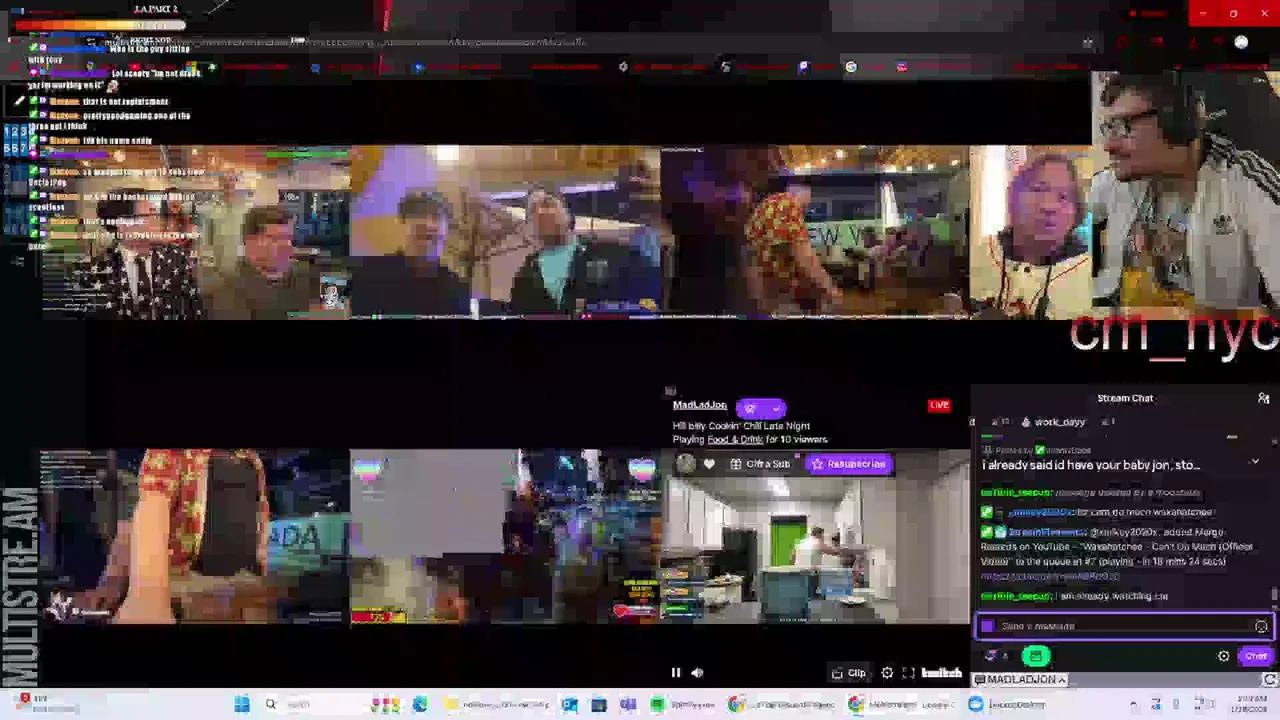Open the MadLadJon channel name link
The width and height of the screenshot is (1280, 720).
point(700,405)
